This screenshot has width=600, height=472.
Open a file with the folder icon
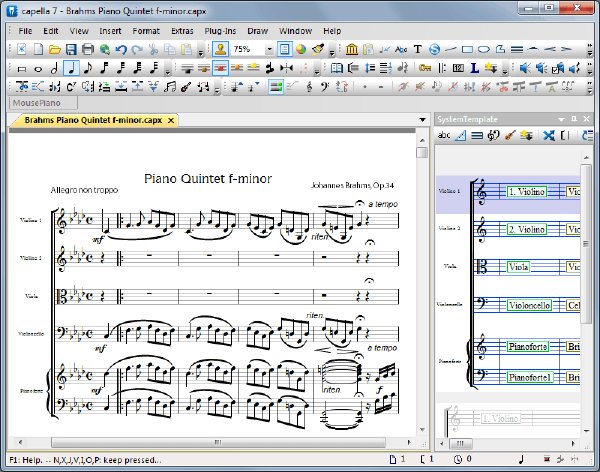coord(55,49)
